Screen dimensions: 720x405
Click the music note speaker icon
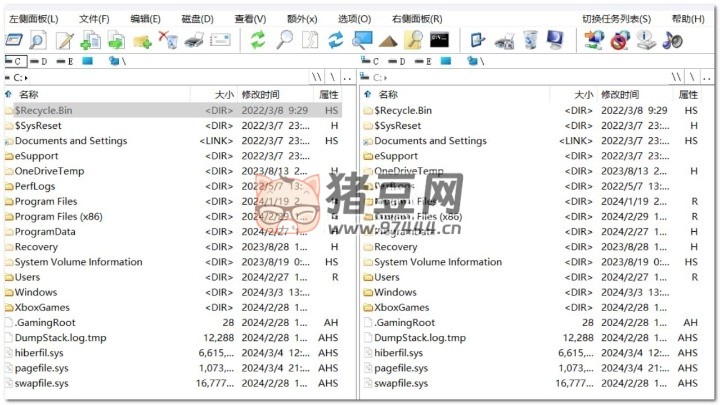coord(672,40)
